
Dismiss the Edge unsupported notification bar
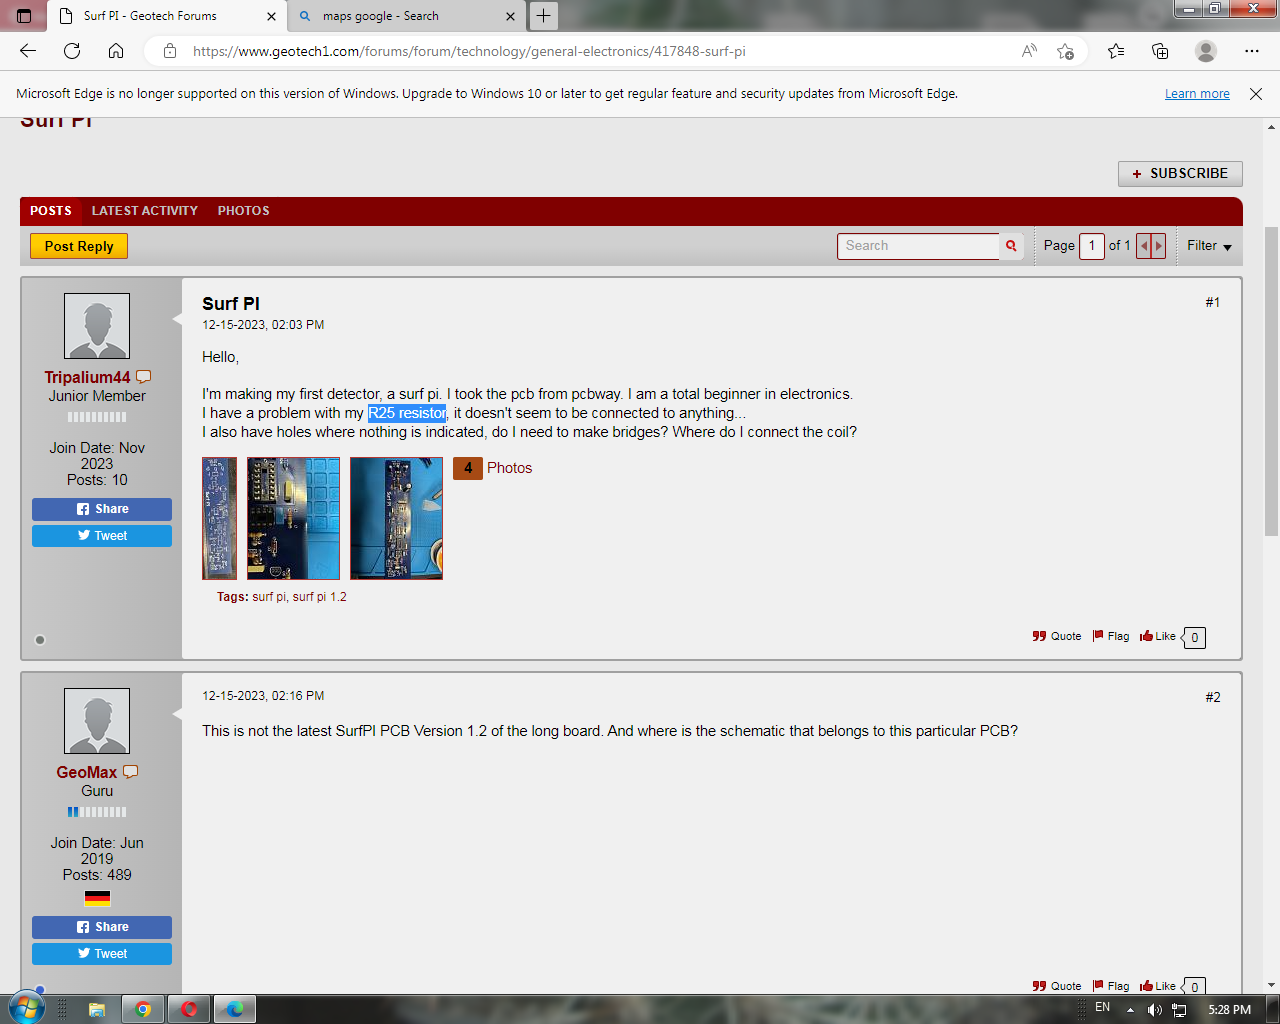point(1256,93)
